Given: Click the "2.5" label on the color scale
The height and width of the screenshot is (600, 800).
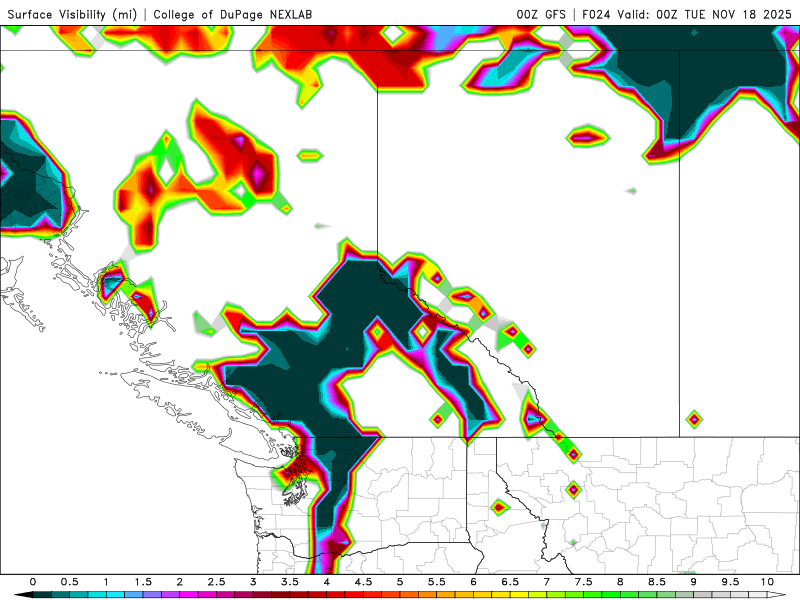Looking at the screenshot, I should [x=216, y=582].
